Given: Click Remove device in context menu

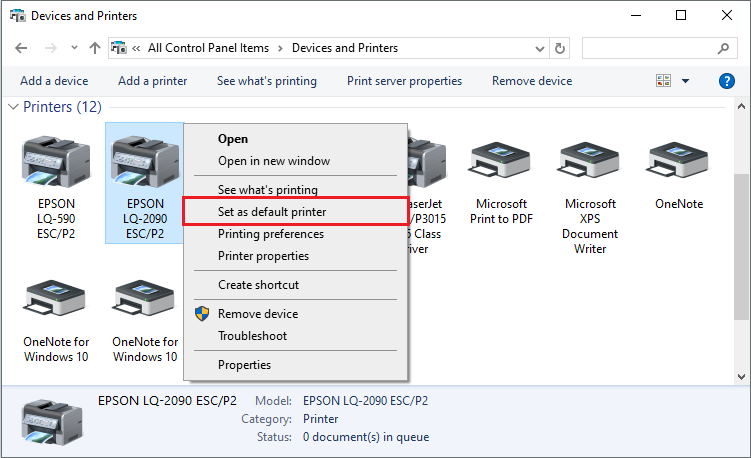Looking at the screenshot, I should pyautogui.click(x=258, y=314).
